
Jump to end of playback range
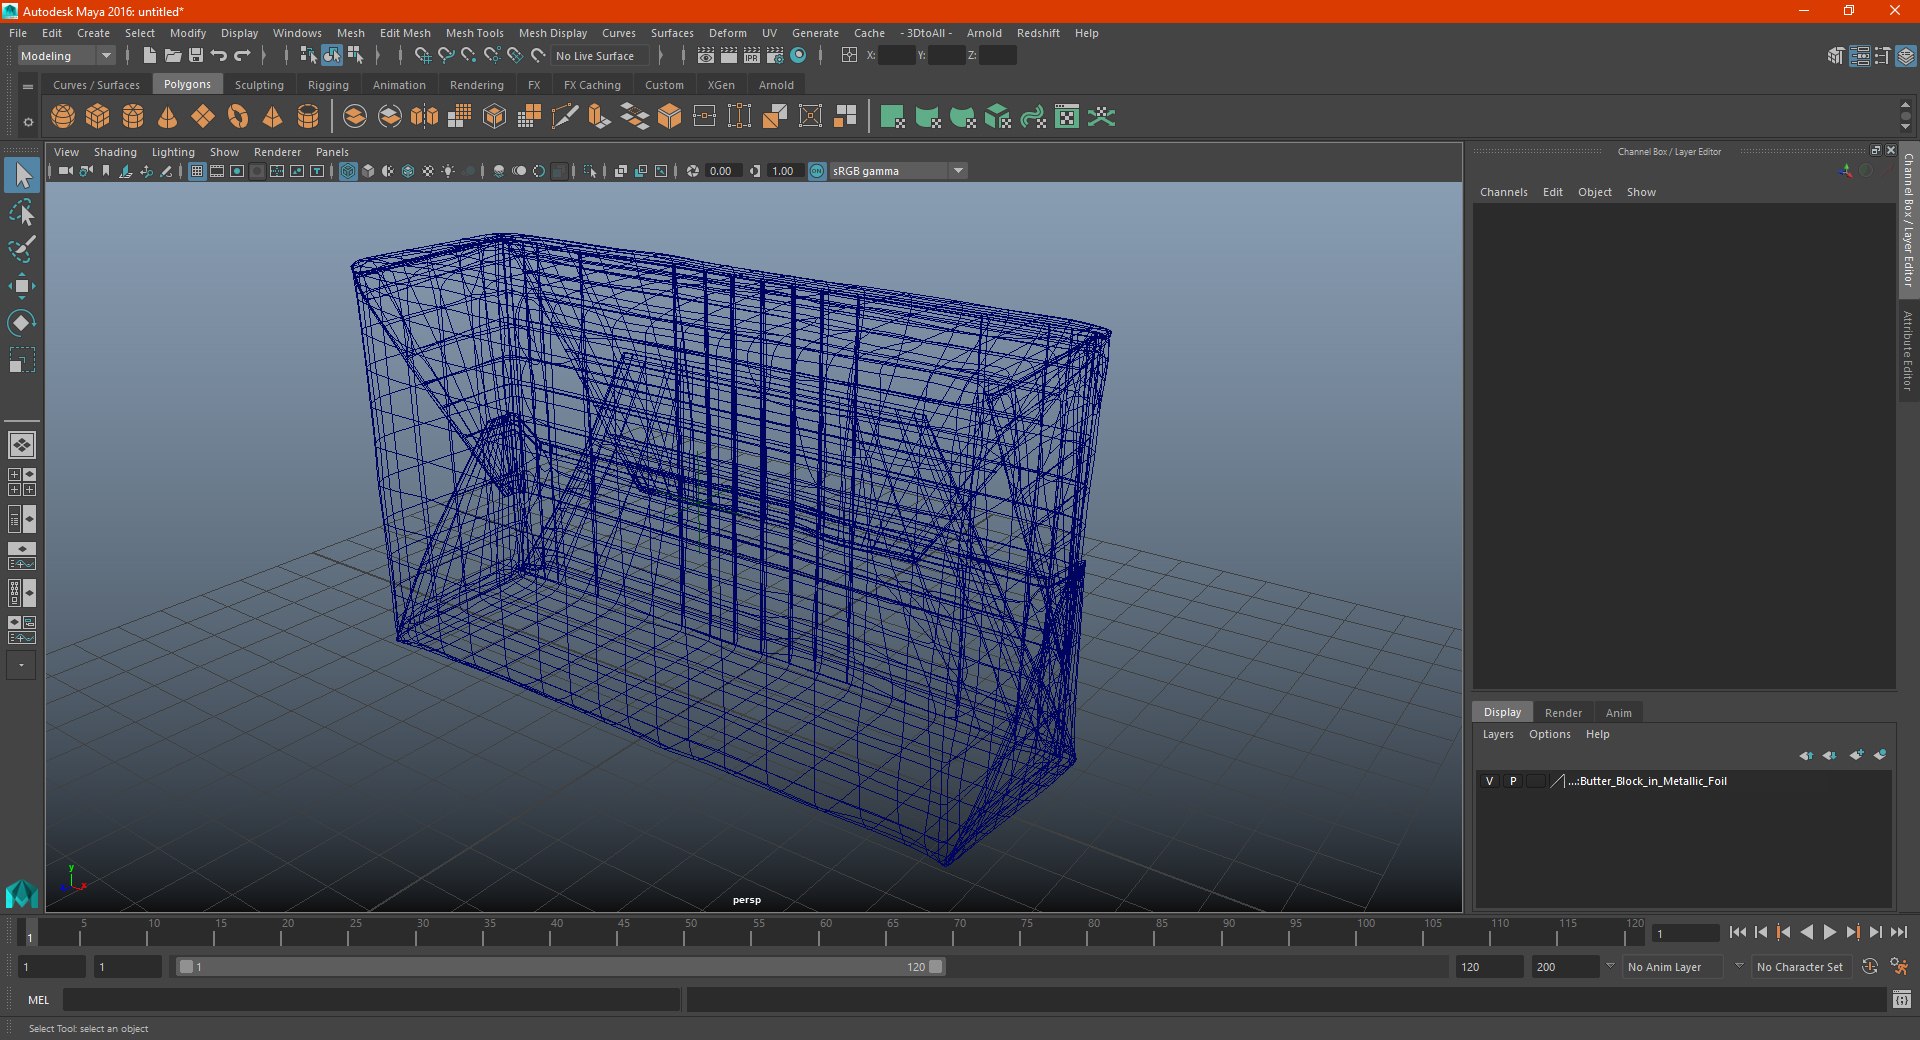[x=1898, y=932]
